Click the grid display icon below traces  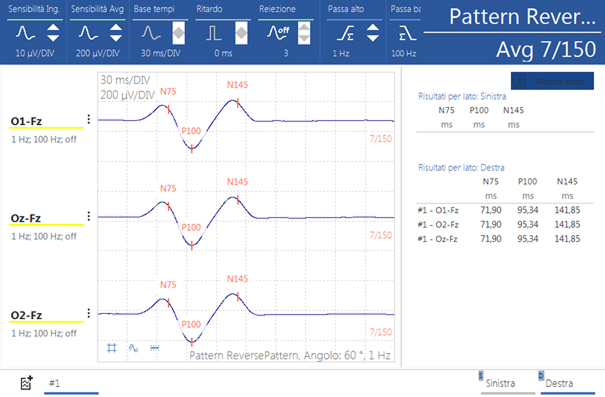pos(112,348)
